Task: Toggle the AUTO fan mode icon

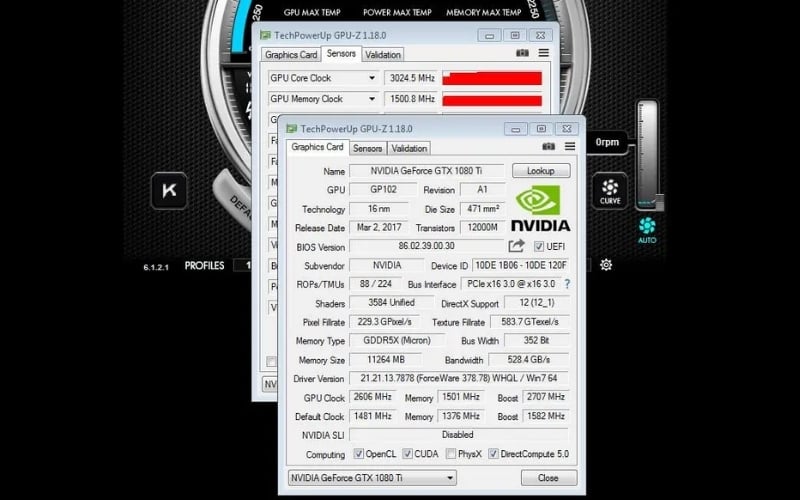Action: pos(647,226)
